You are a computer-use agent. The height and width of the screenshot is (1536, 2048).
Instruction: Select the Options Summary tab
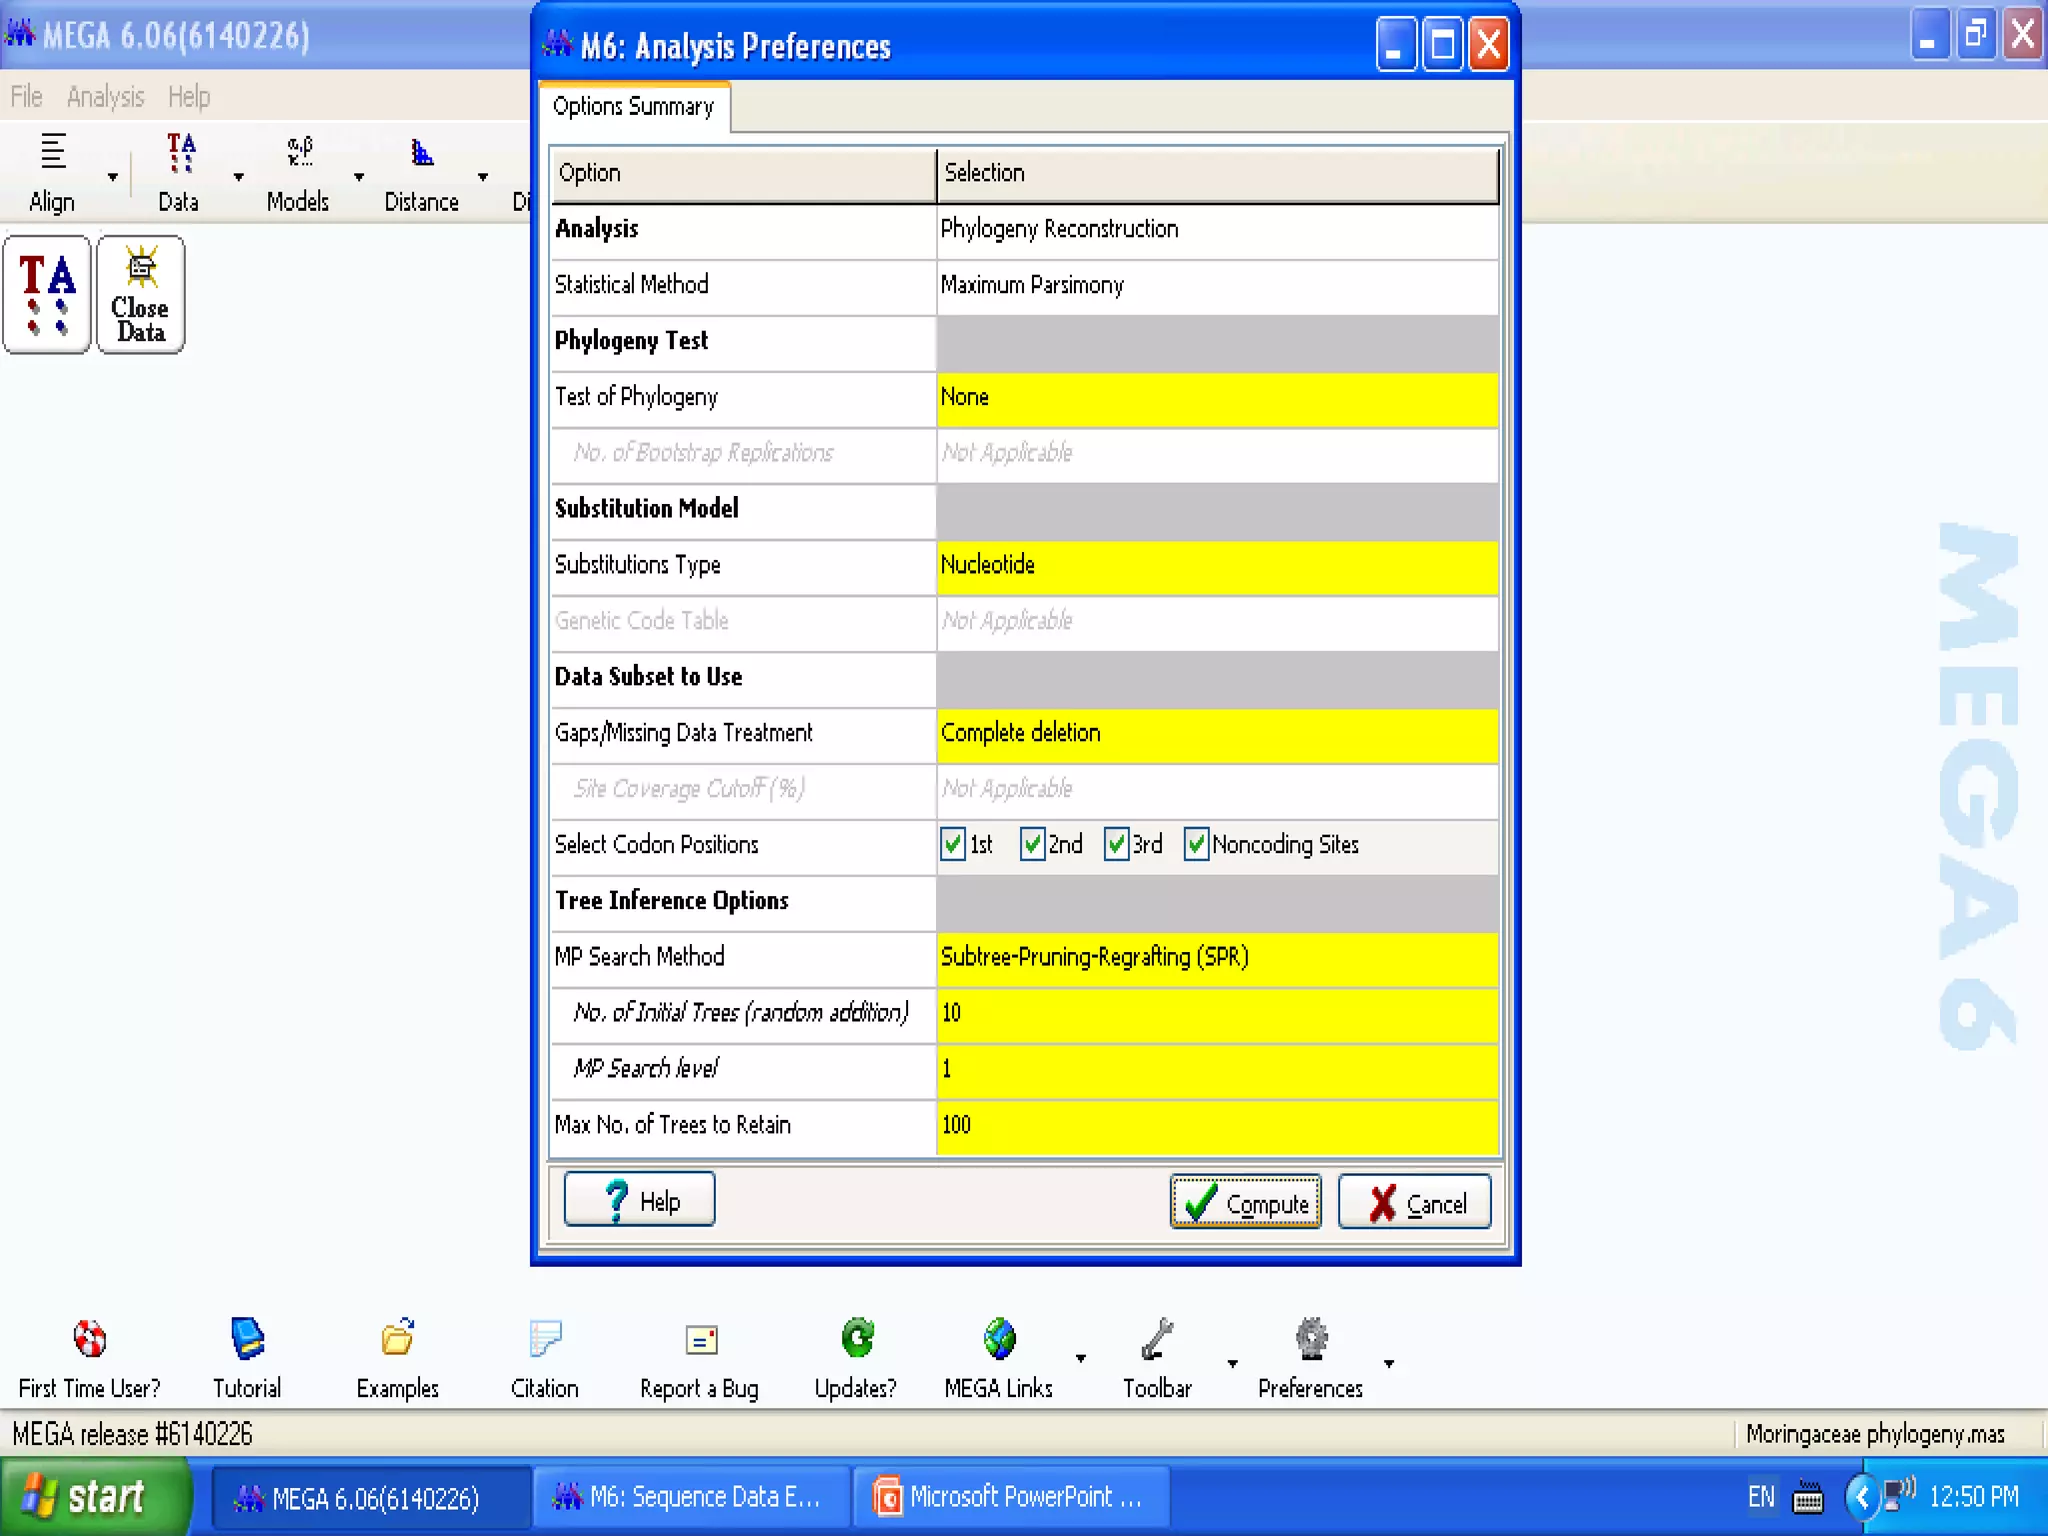(634, 107)
